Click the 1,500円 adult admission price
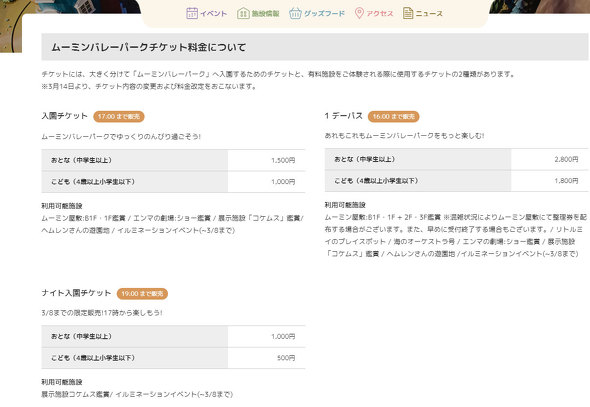The height and width of the screenshot is (407, 590). click(x=283, y=160)
